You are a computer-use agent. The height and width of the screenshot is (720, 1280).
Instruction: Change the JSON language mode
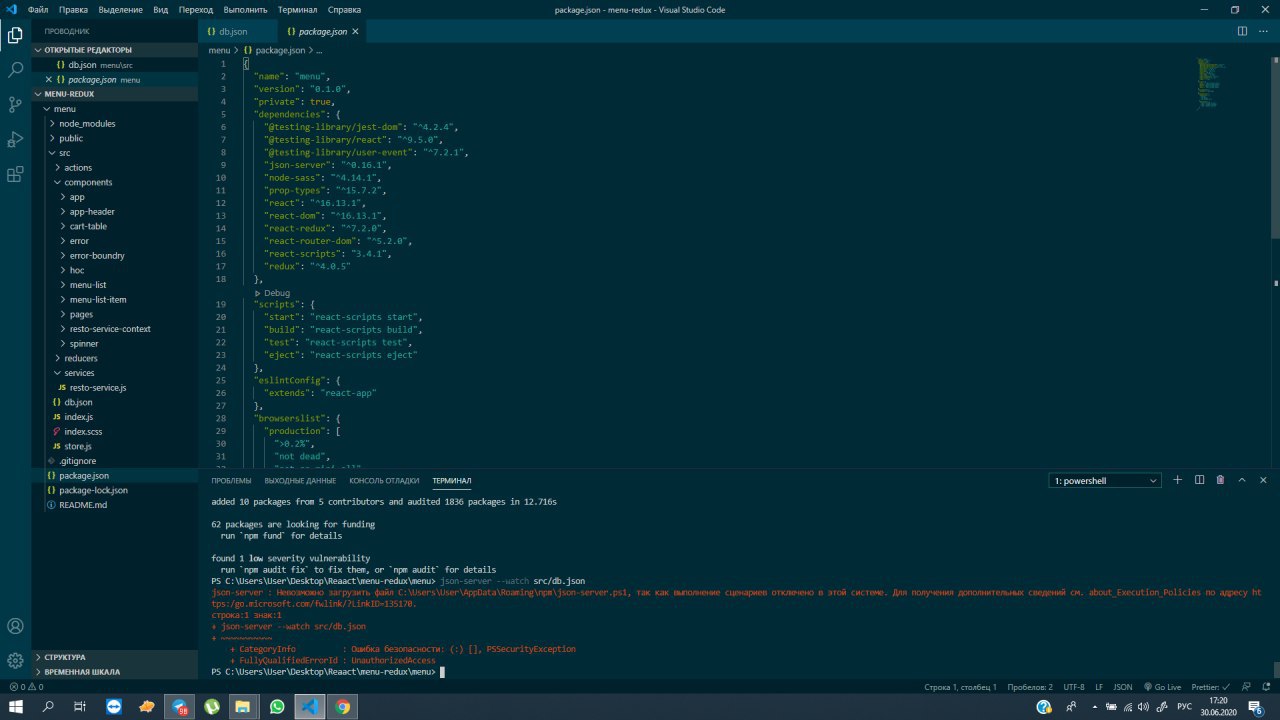pos(1124,687)
